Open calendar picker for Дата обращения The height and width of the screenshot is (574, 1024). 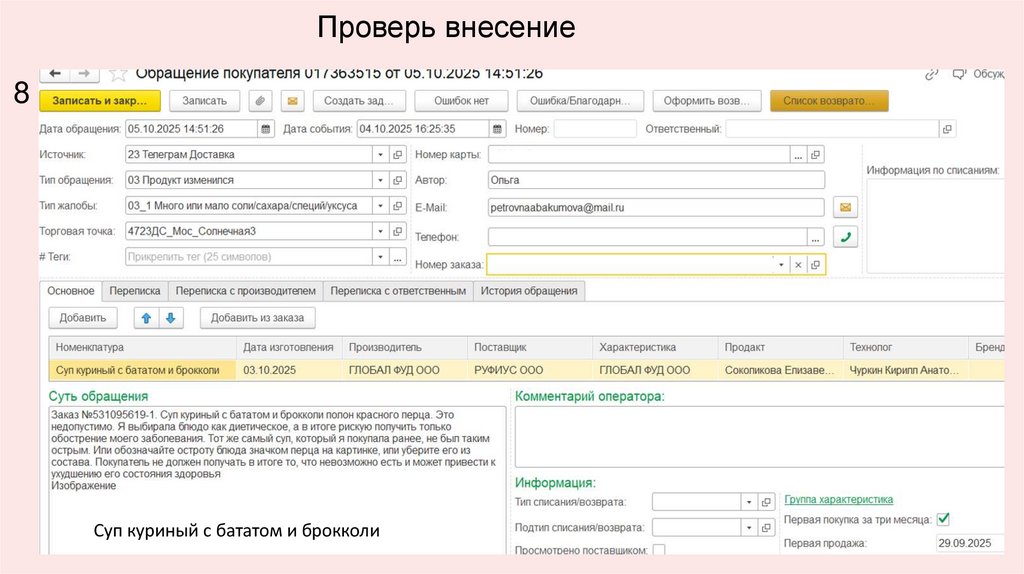pyautogui.click(x=265, y=129)
